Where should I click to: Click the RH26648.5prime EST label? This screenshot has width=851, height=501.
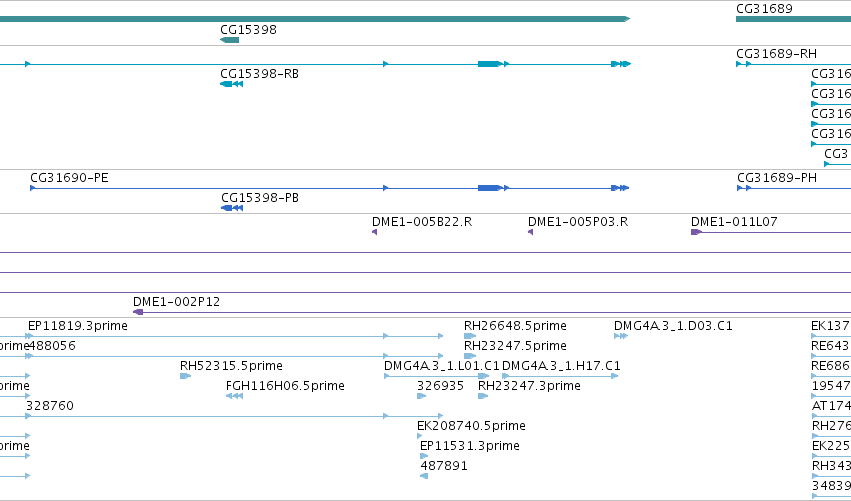pos(515,326)
